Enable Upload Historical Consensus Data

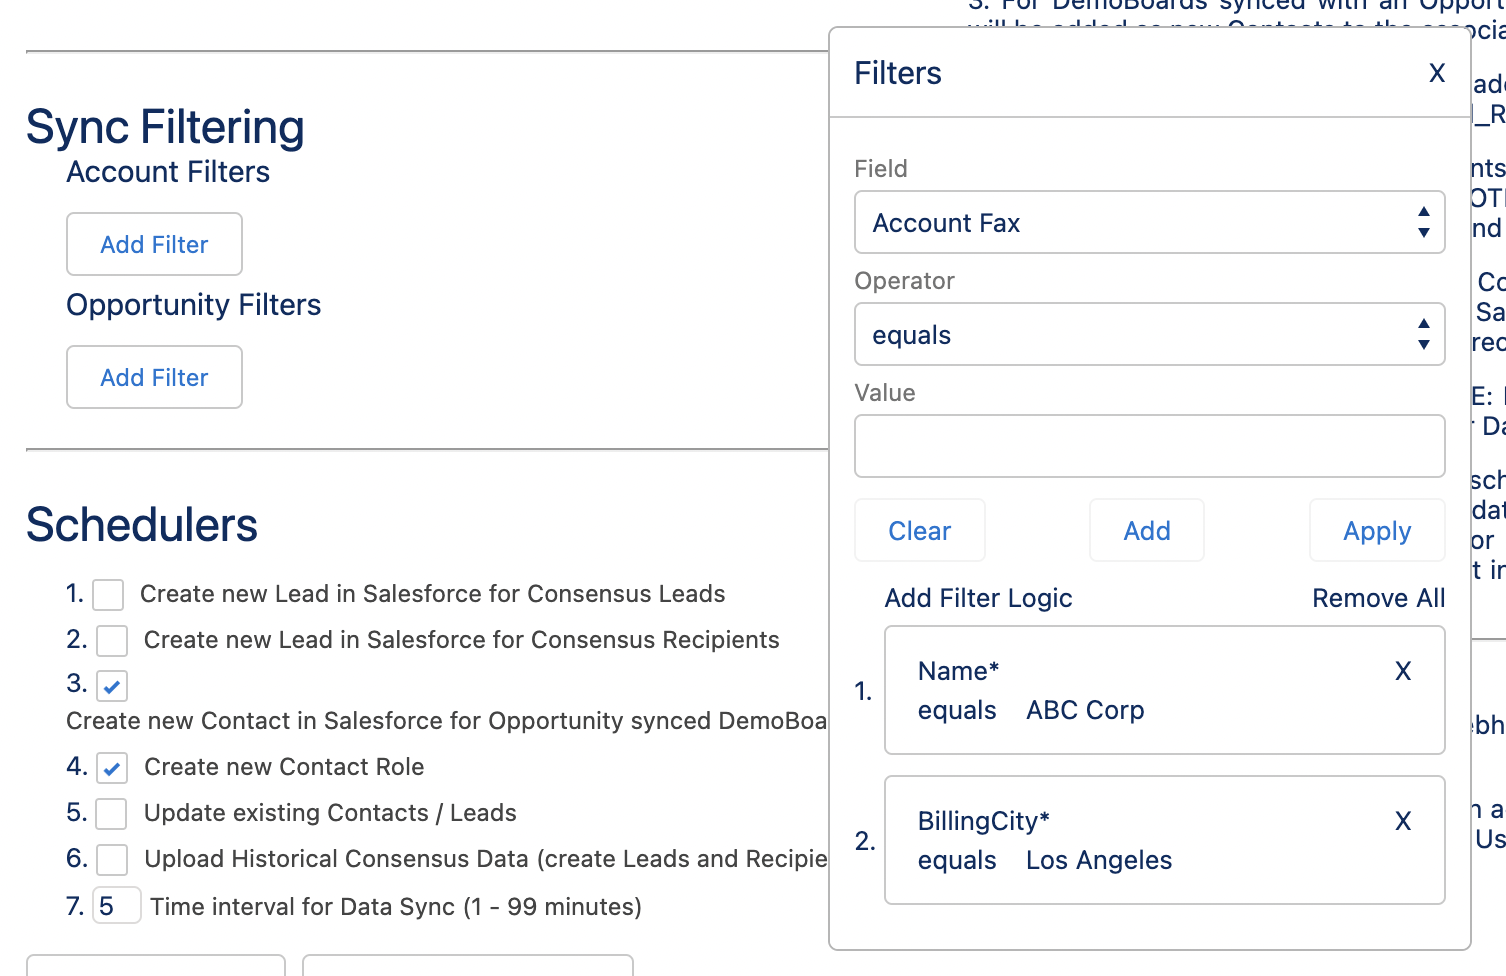112,860
